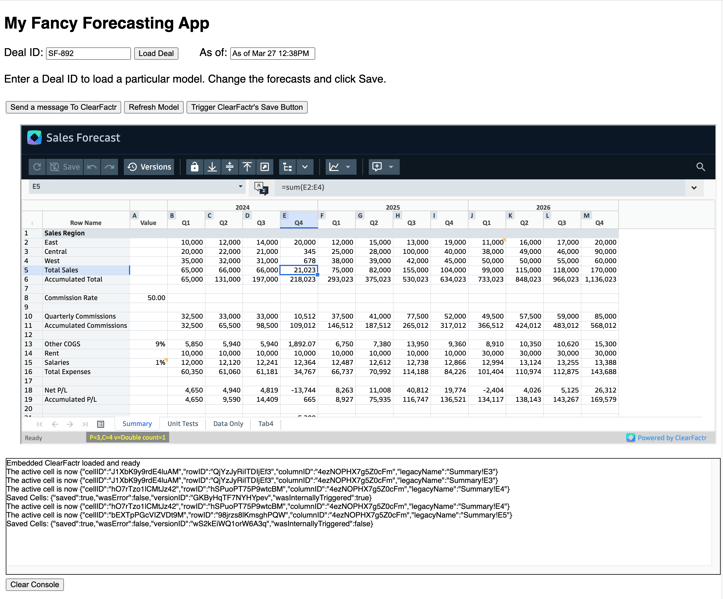Switch to the Unit Tests tab

pos(183,424)
